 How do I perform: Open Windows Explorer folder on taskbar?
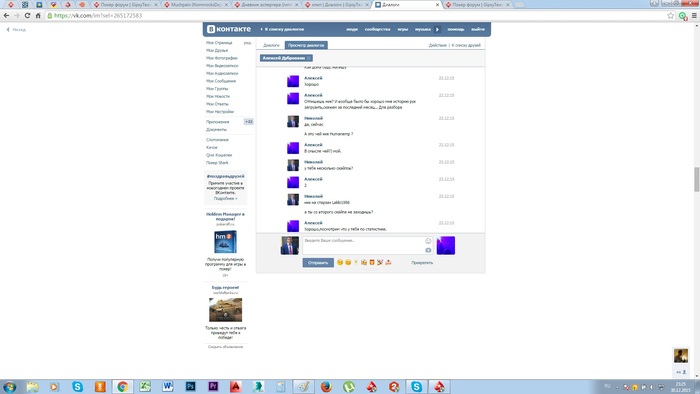click(32, 386)
